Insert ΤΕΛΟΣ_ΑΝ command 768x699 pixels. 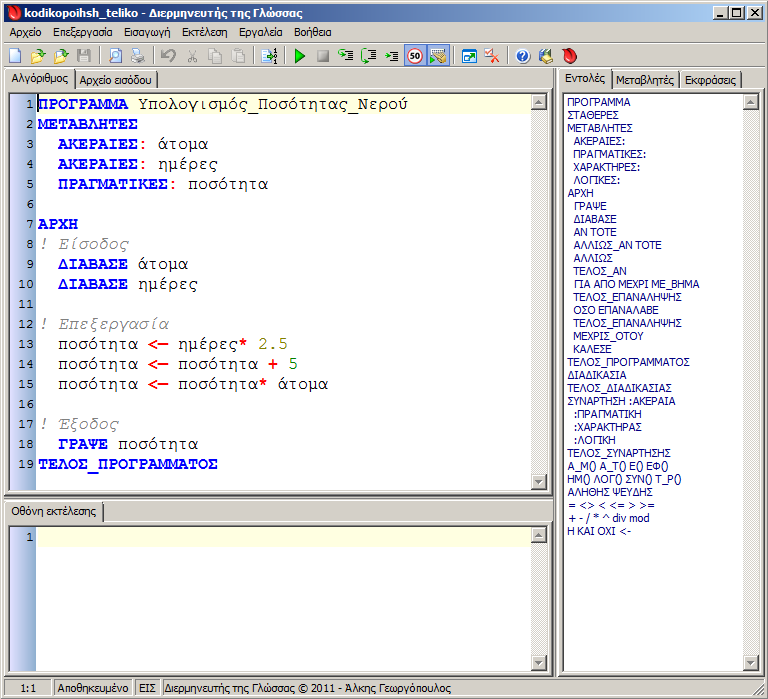(x=600, y=271)
